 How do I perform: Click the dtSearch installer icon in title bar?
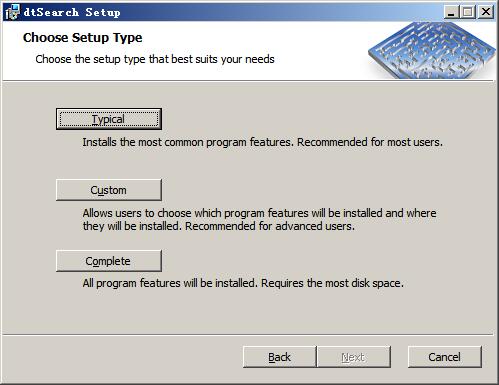click(x=12, y=12)
